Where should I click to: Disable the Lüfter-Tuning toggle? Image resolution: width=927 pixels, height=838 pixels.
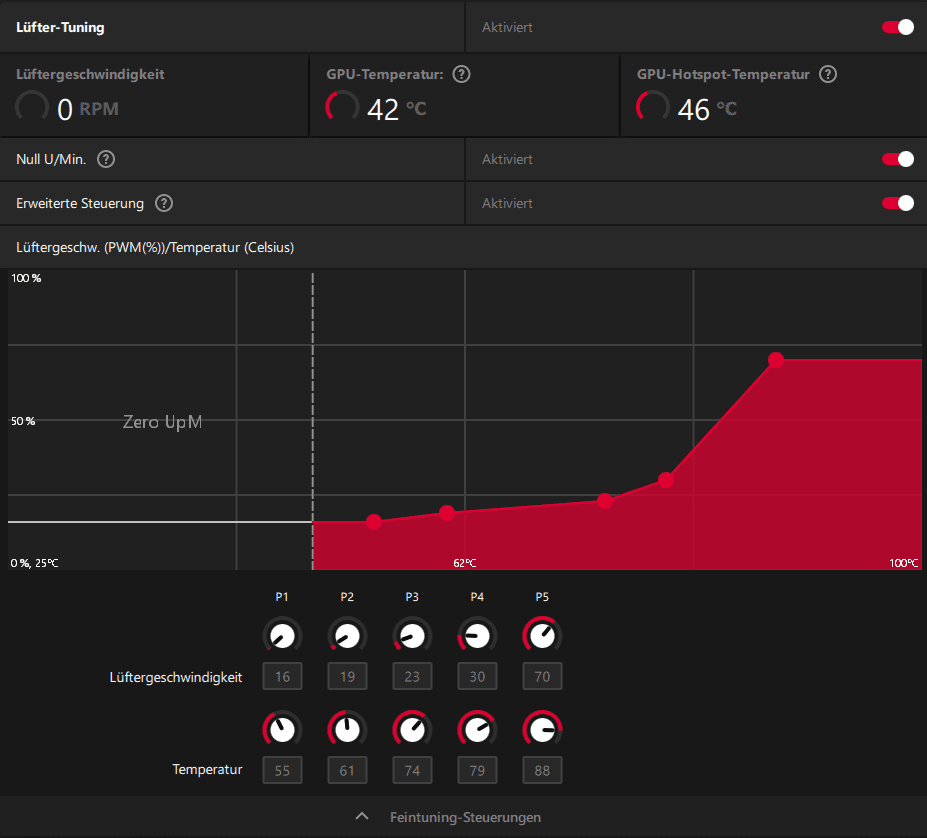click(897, 27)
